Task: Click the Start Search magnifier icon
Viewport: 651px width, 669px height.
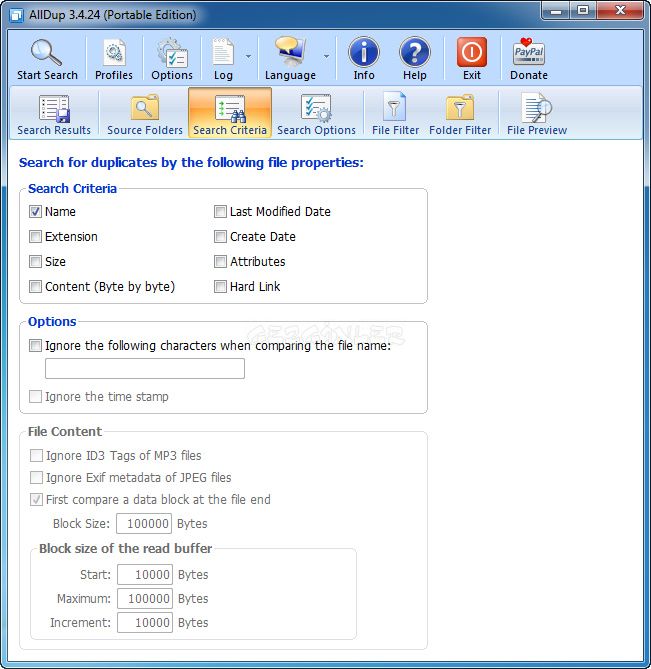Action: [46, 53]
